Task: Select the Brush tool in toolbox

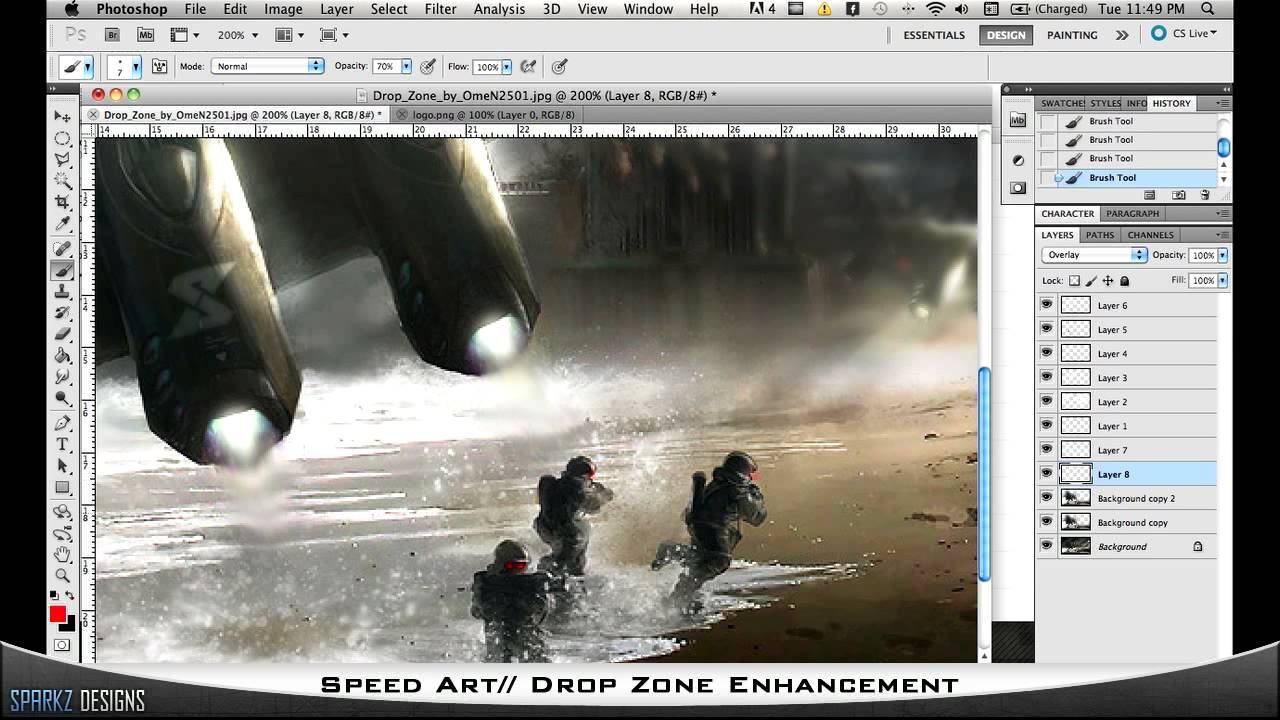Action: [63, 270]
